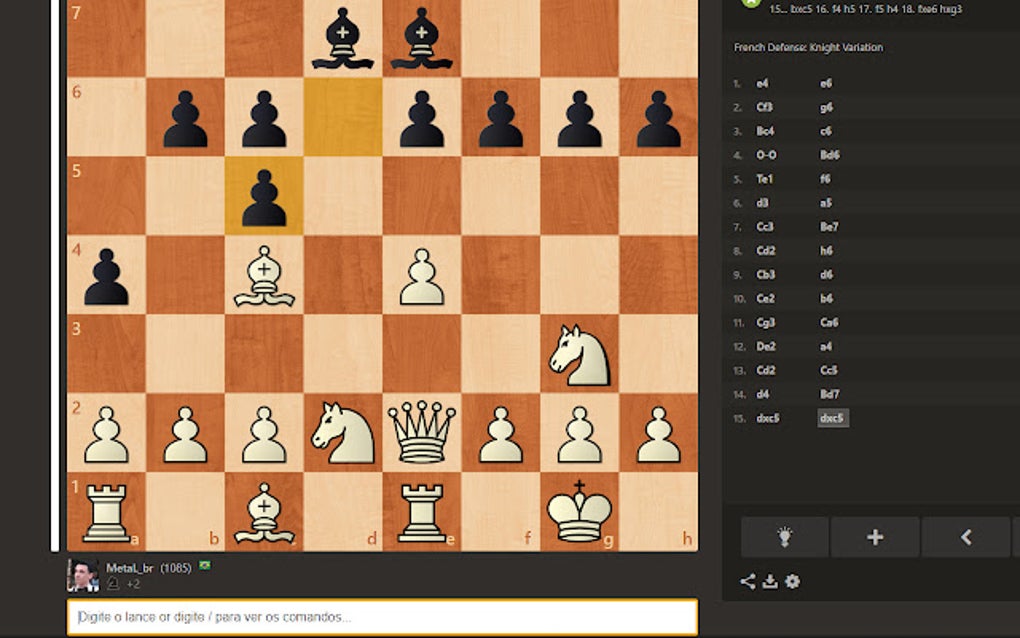Screen dimensions: 1020x638
Task: Click the white rook on e1
Action: click(x=422, y=512)
